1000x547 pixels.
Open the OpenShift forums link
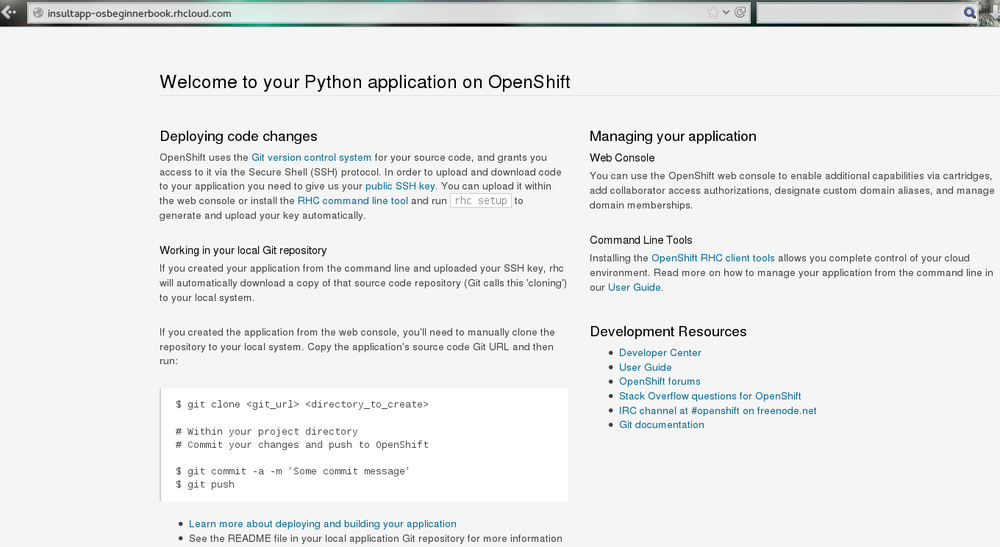tap(659, 381)
